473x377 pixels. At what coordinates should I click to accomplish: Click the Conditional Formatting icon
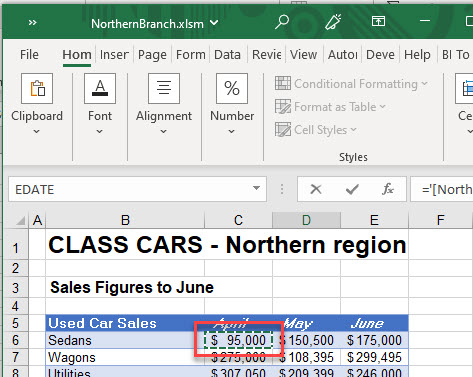[x=283, y=83]
